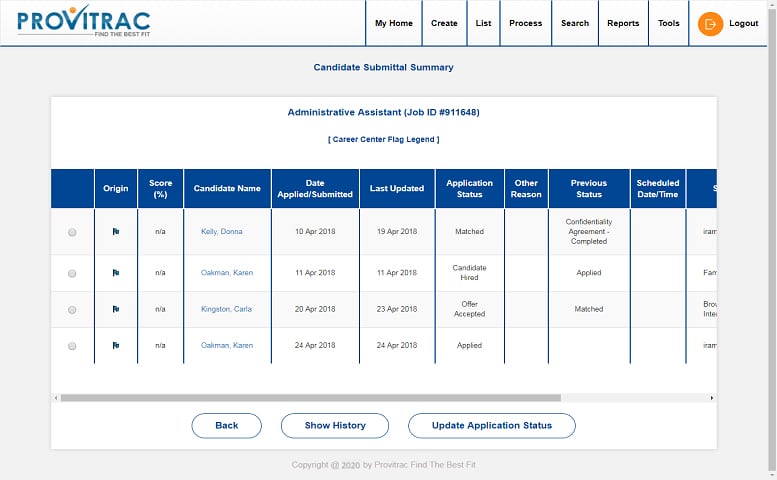Open the Search menu
Screen dimensions: 777x480
tap(575, 23)
